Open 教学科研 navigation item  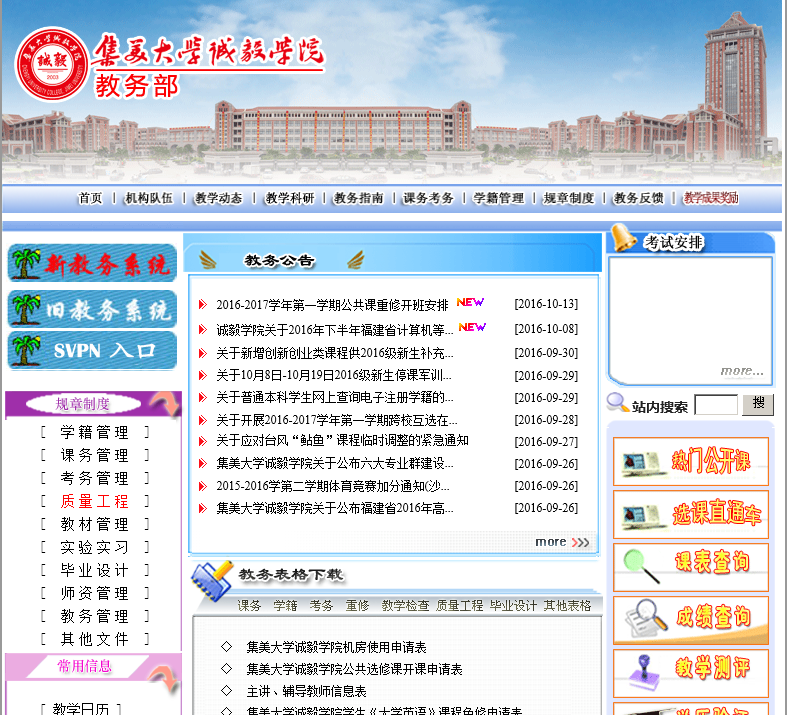(290, 198)
